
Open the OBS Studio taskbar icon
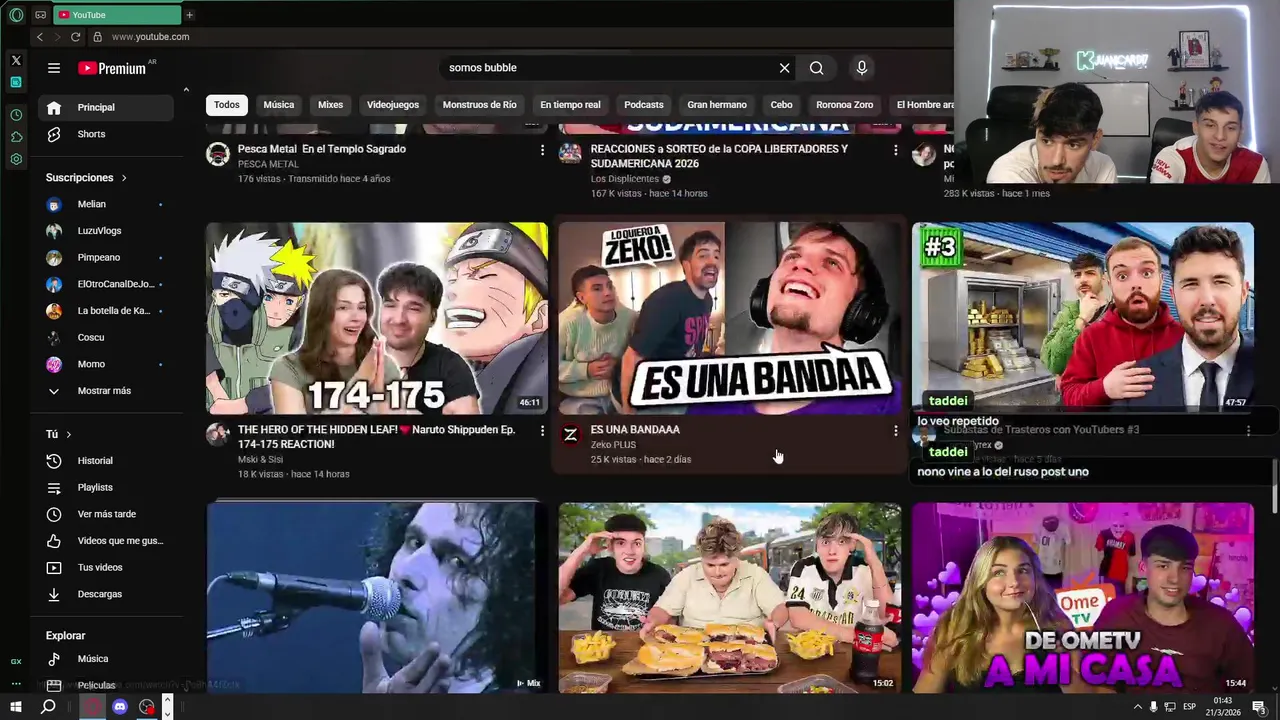pyautogui.click(x=147, y=707)
